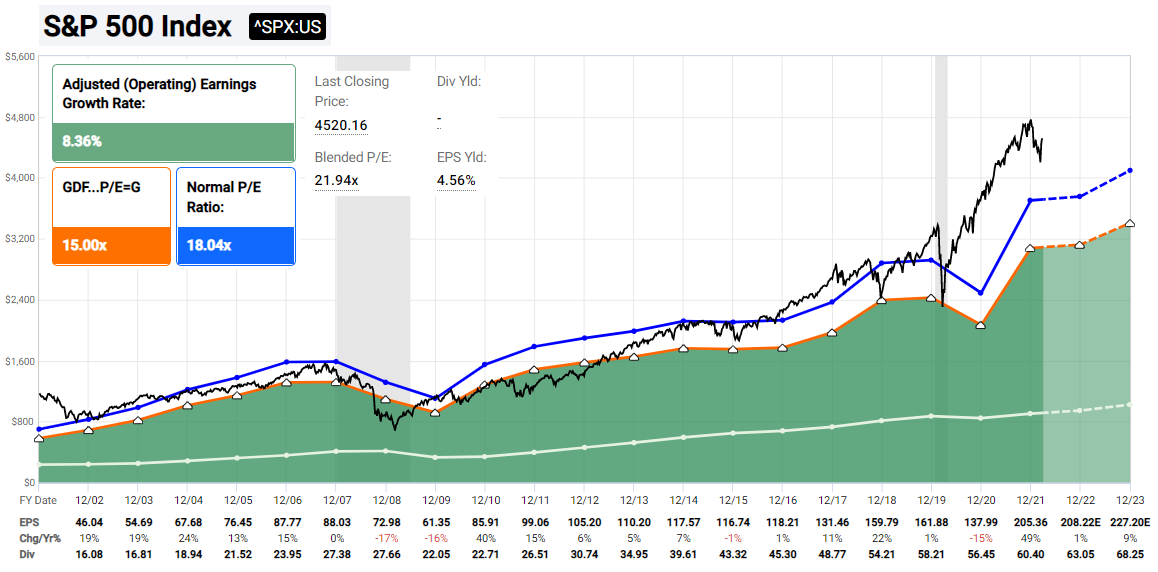
Task: Click EPS value 72.98 for 12/08
Action: tap(386, 522)
